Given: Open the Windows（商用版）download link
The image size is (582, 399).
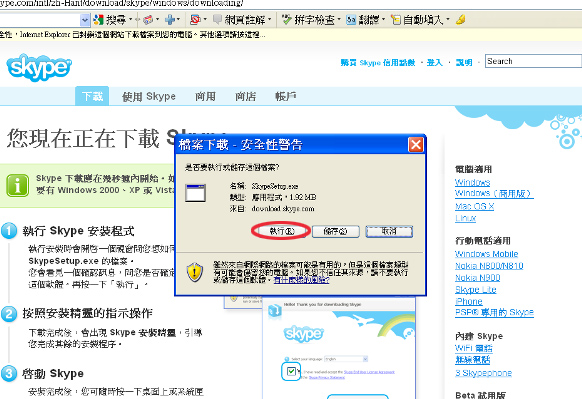Looking at the screenshot, I should (x=494, y=193).
